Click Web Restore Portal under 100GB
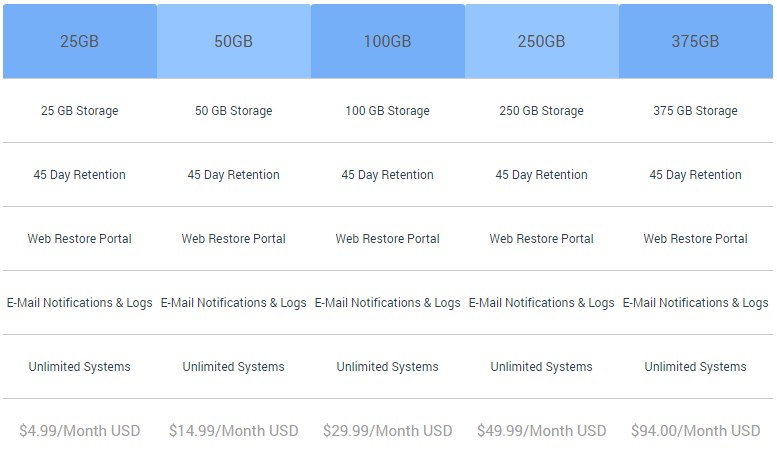The image size is (777, 459). [388, 238]
